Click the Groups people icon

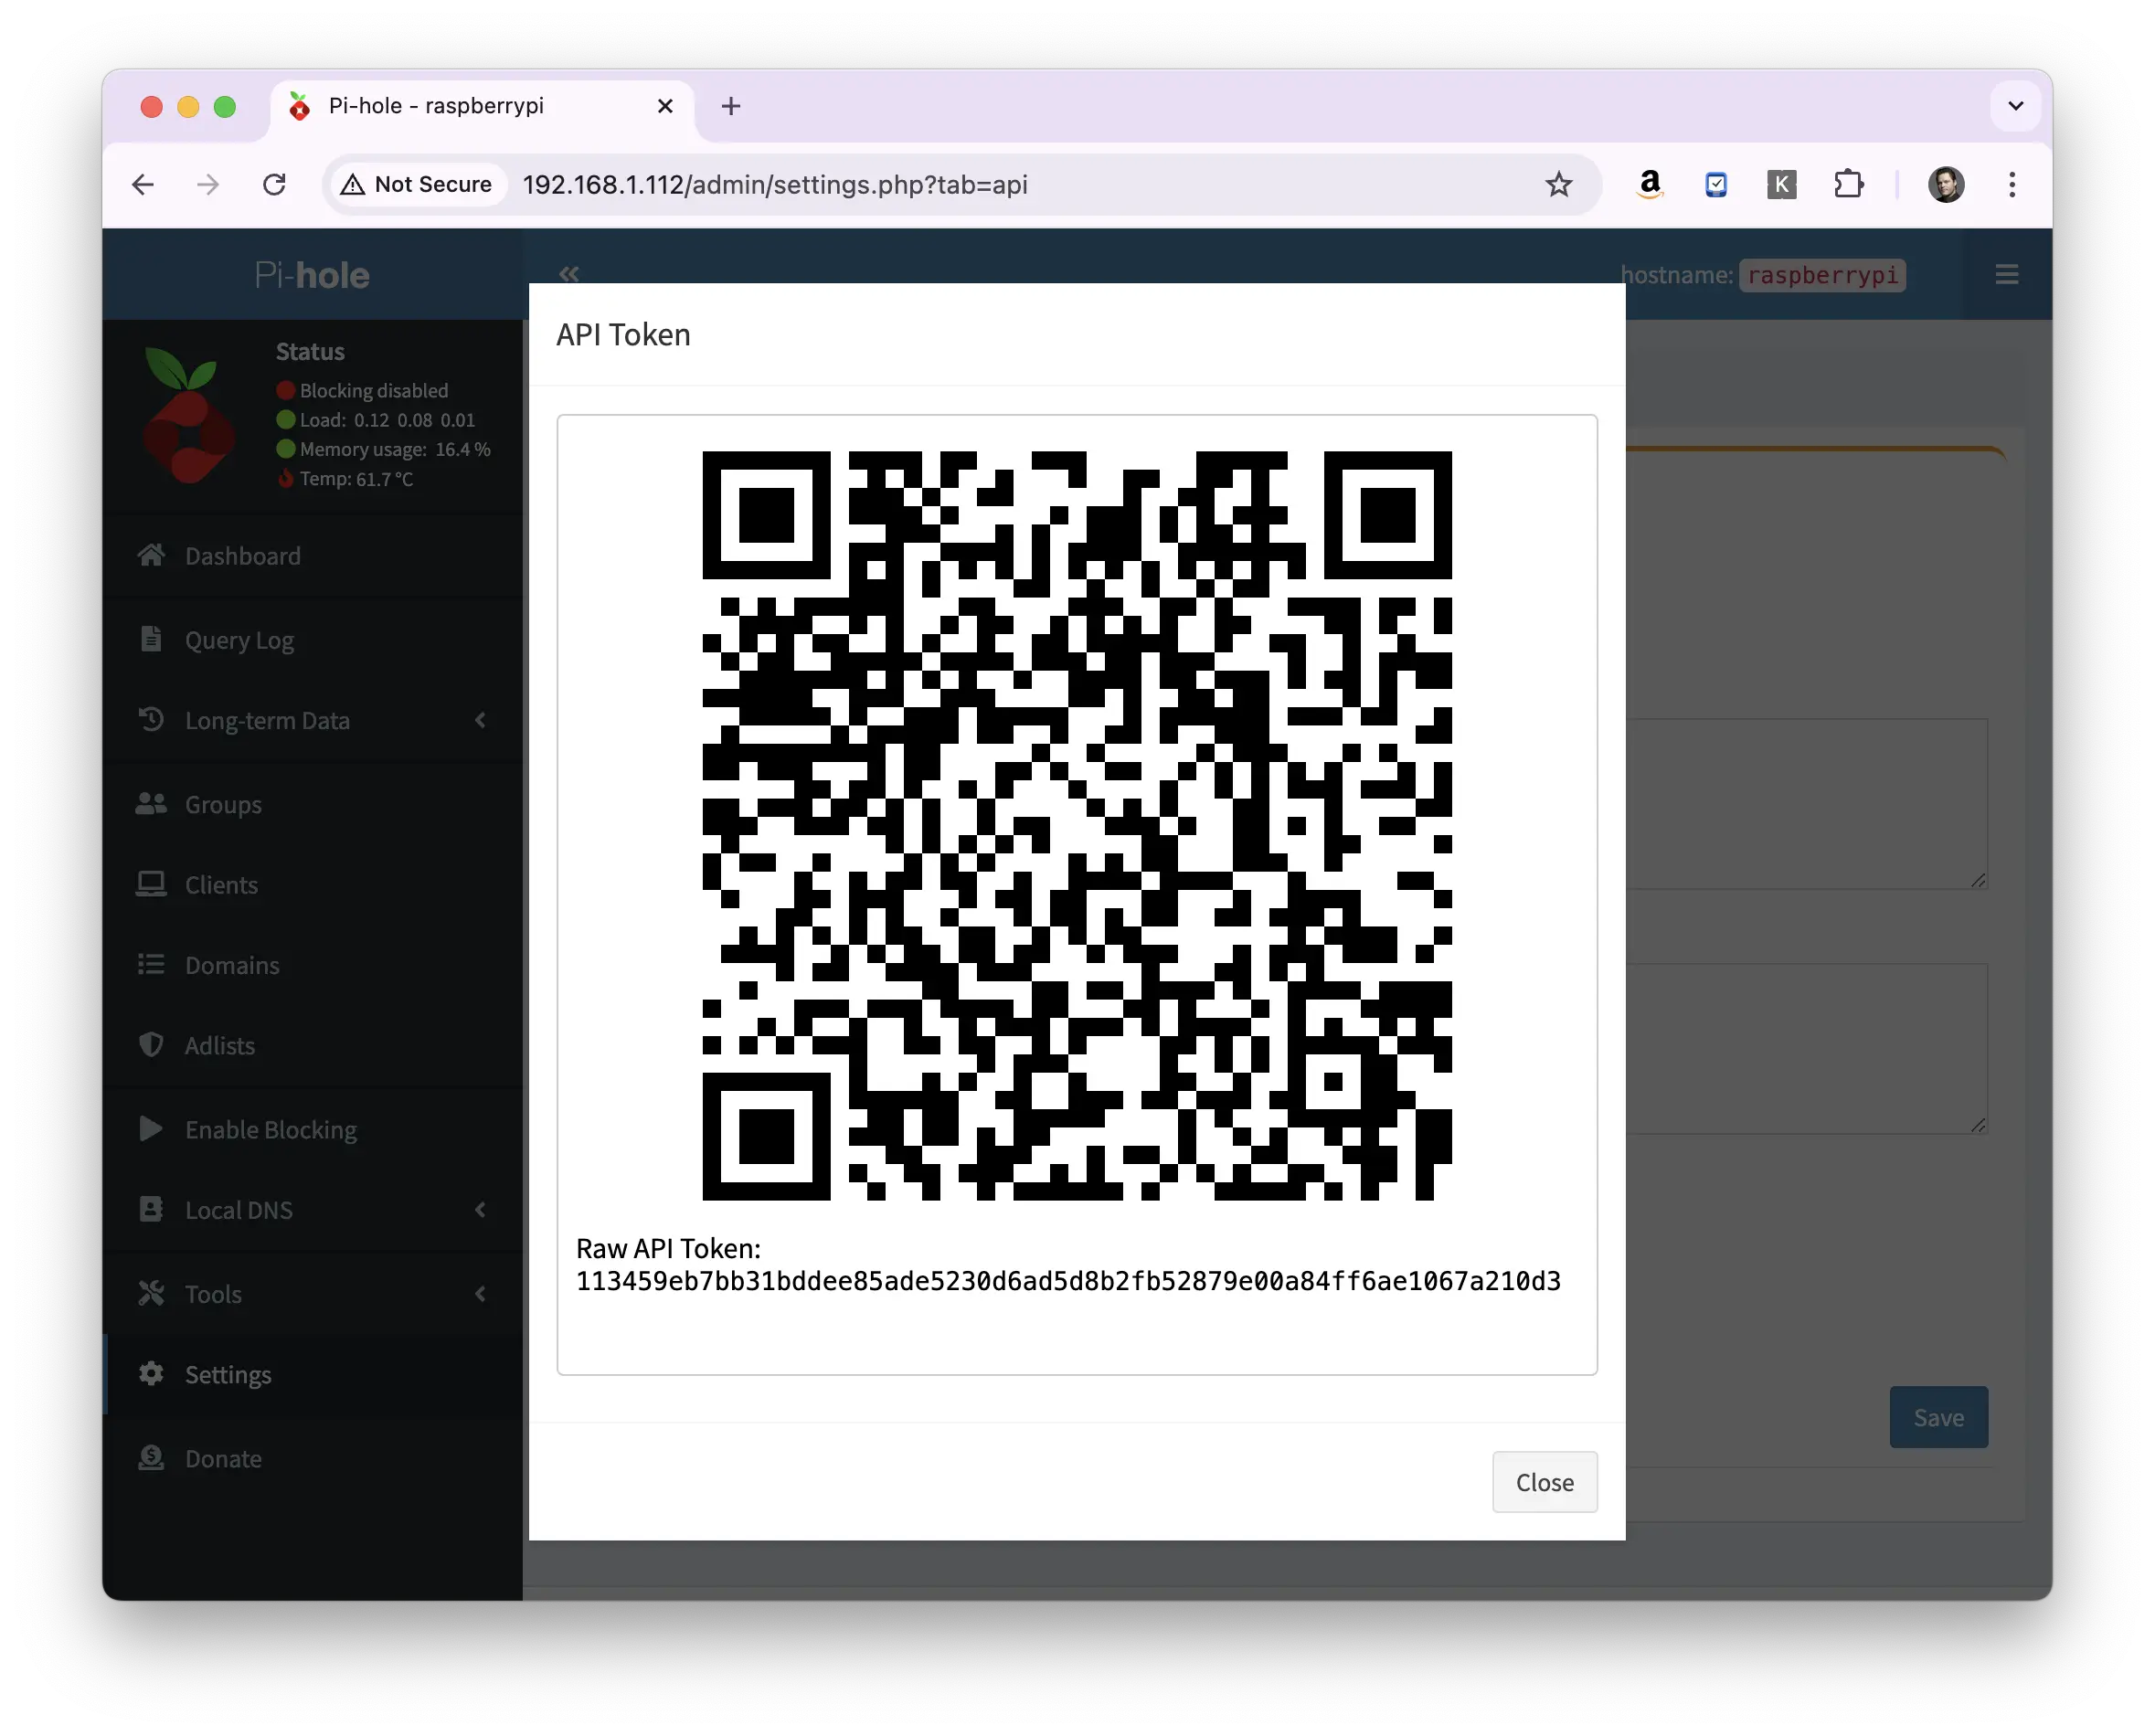pyautogui.click(x=151, y=804)
